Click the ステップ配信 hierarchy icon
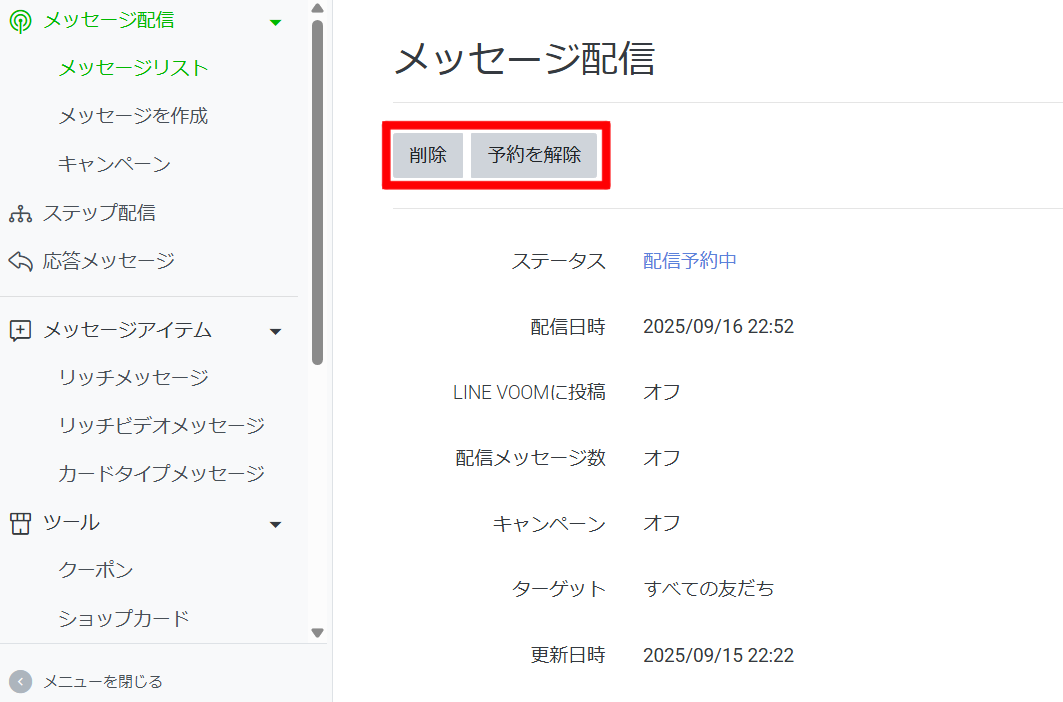The image size is (1063, 702). (20, 213)
